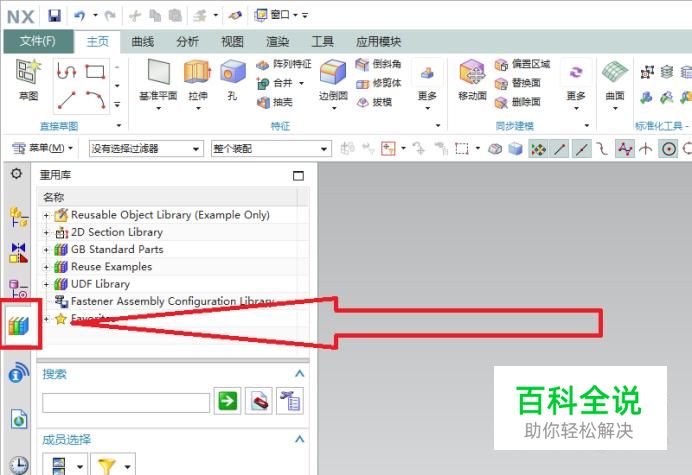
Task: Toggle the snap point enable button
Action: pos(538,149)
